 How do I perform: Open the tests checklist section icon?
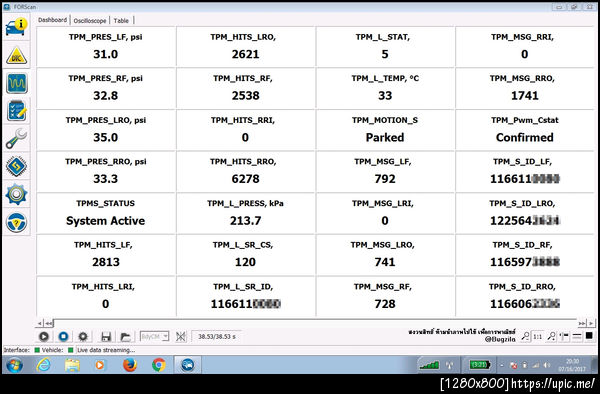16,111
